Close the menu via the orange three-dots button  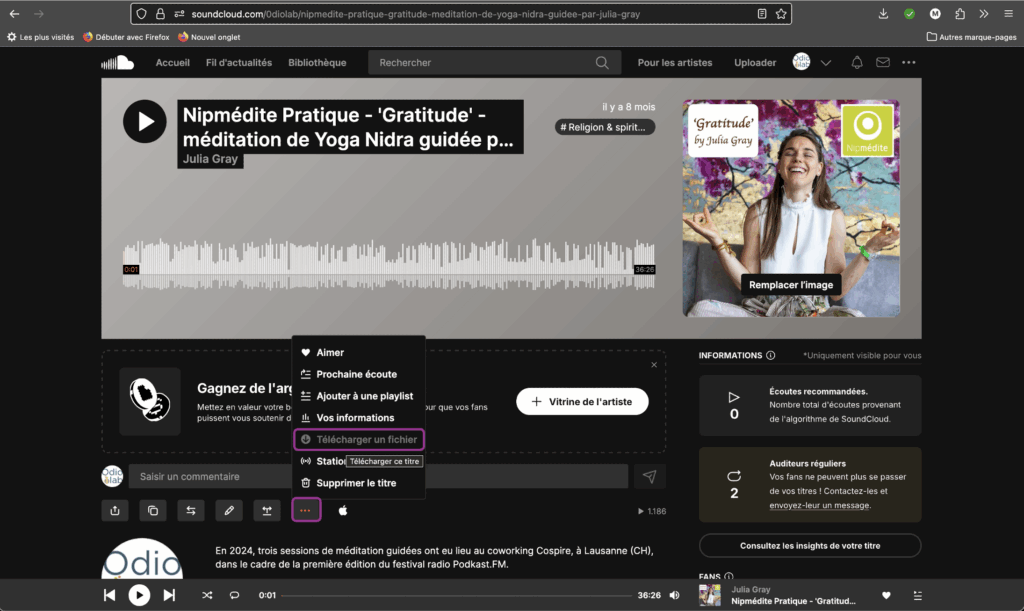(306, 510)
